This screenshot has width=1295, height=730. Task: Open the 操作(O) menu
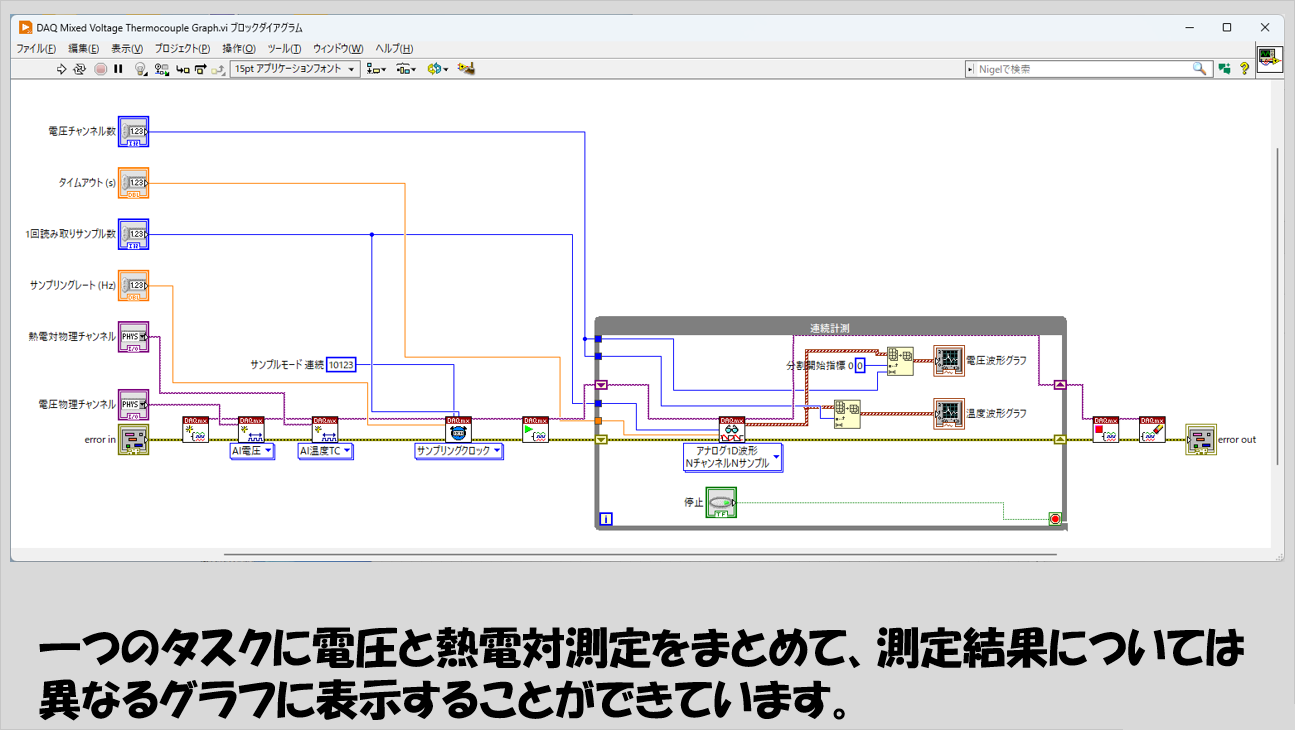pos(238,48)
